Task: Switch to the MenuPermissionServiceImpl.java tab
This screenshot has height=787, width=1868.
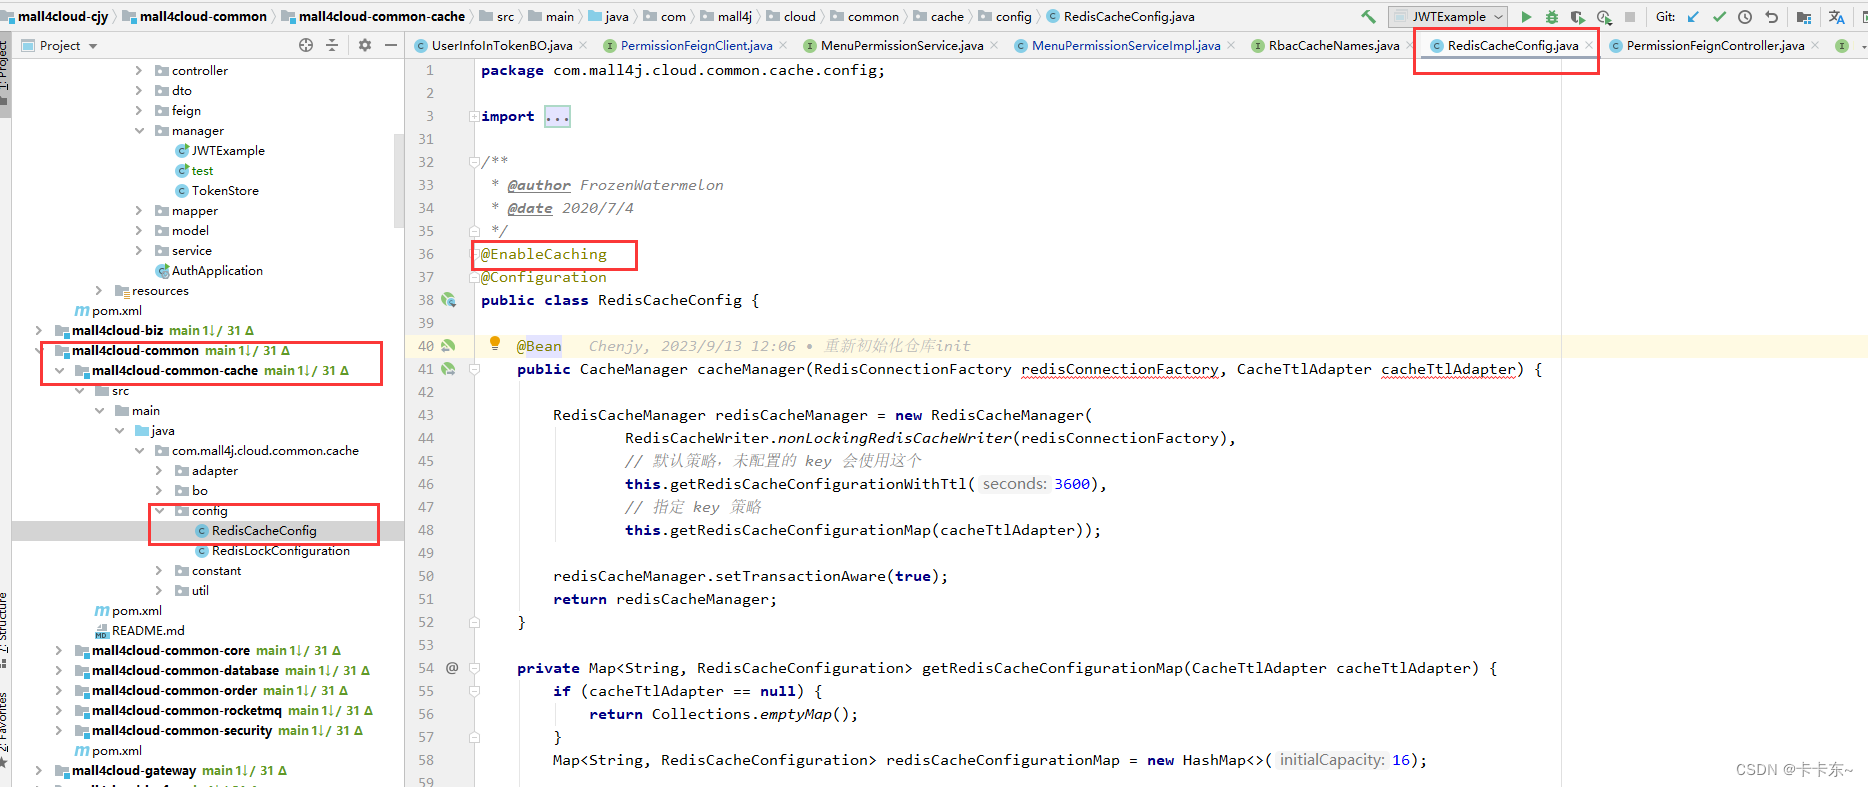Action: coord(1126,45)
